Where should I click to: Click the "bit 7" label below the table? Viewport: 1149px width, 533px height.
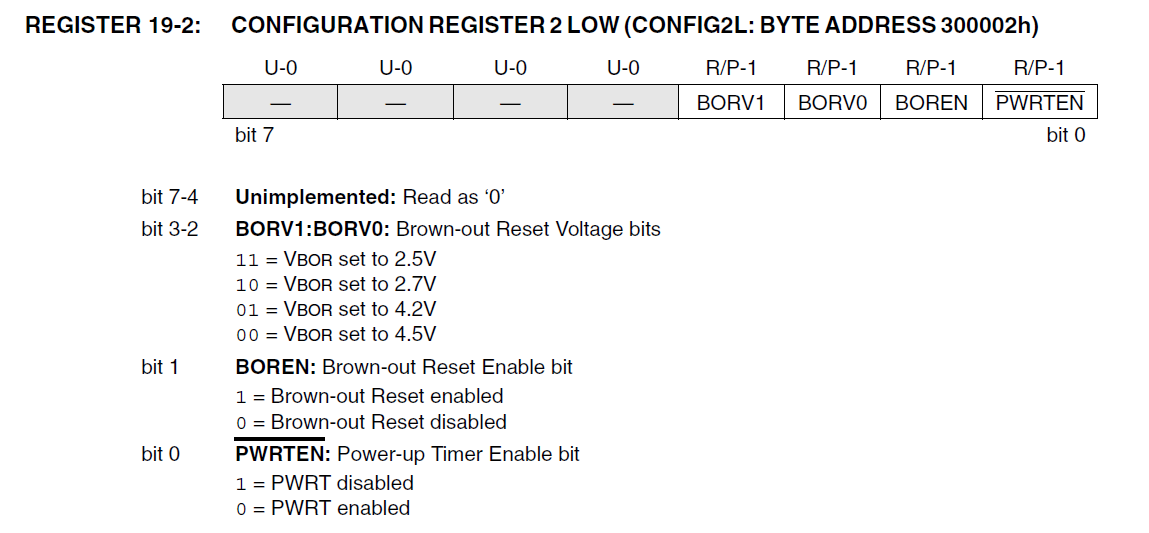click(x=254, y=135)
